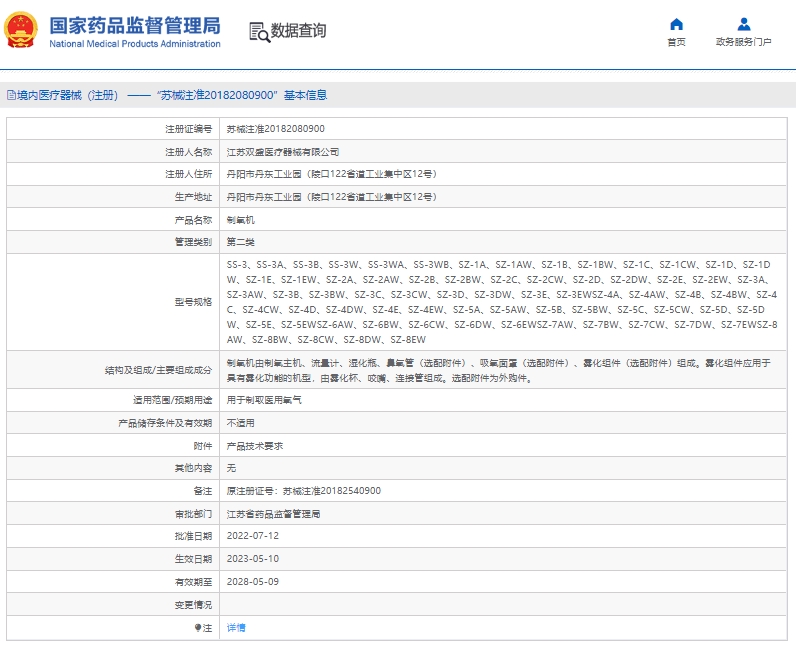Open the 数据查询 search icon
796x646 pixels.
tap(259, 32)
